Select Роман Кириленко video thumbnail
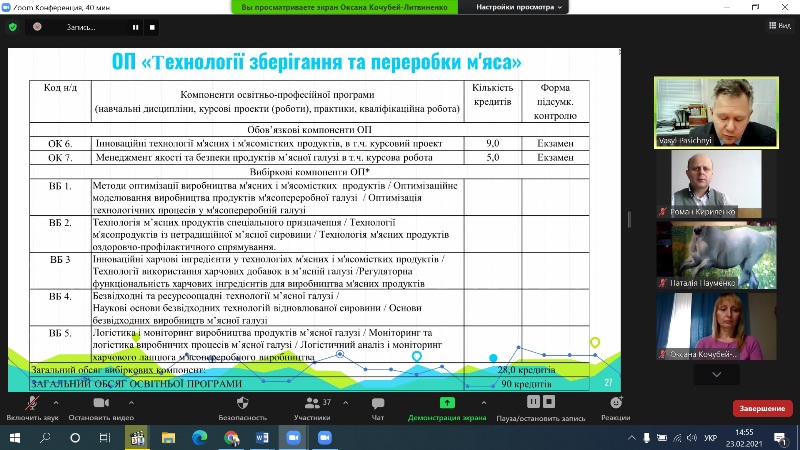The image size is (800, 450). [x=716, y=184]
